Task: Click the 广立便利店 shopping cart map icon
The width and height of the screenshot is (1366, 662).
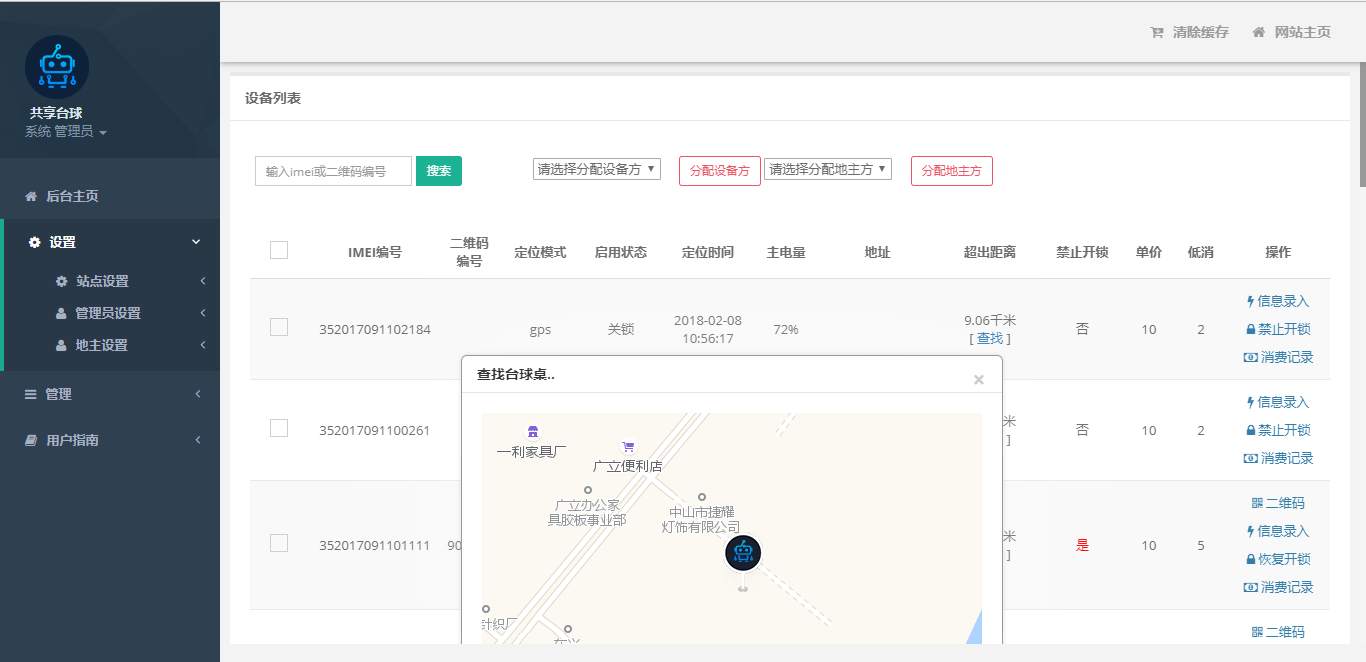Action: 628,447
